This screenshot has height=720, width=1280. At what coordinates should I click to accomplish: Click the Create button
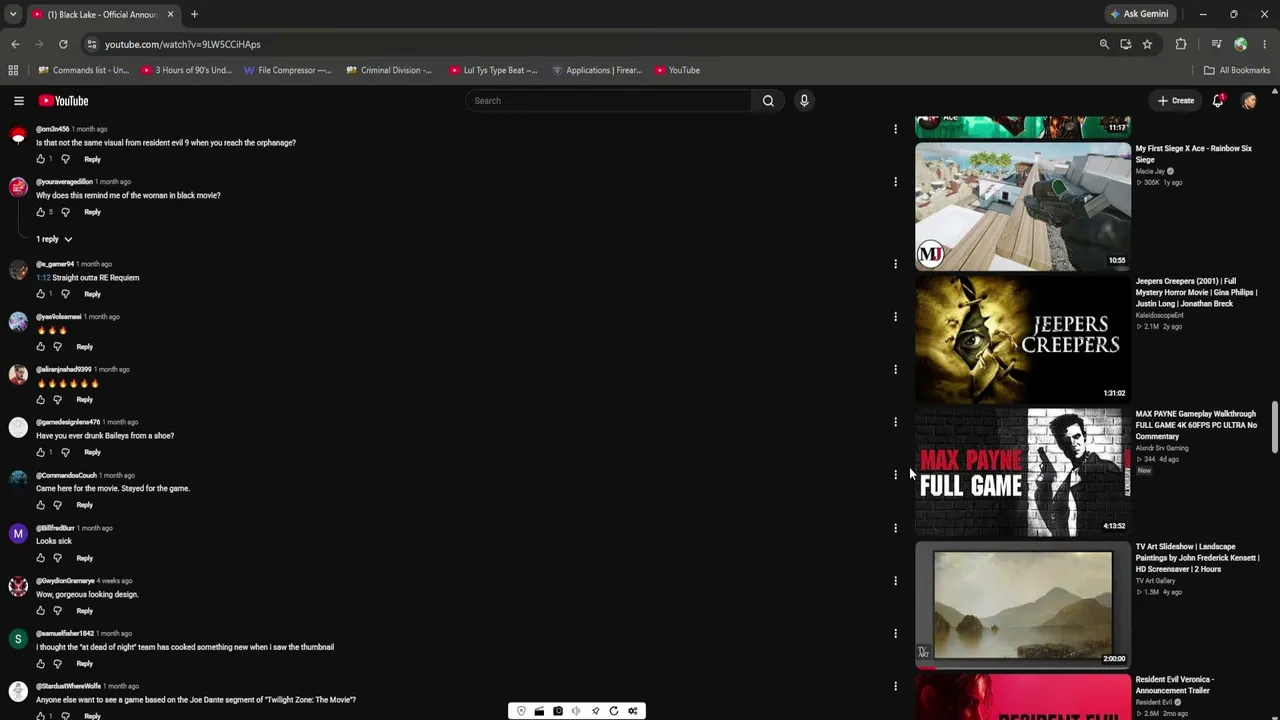coord(1176,101)
